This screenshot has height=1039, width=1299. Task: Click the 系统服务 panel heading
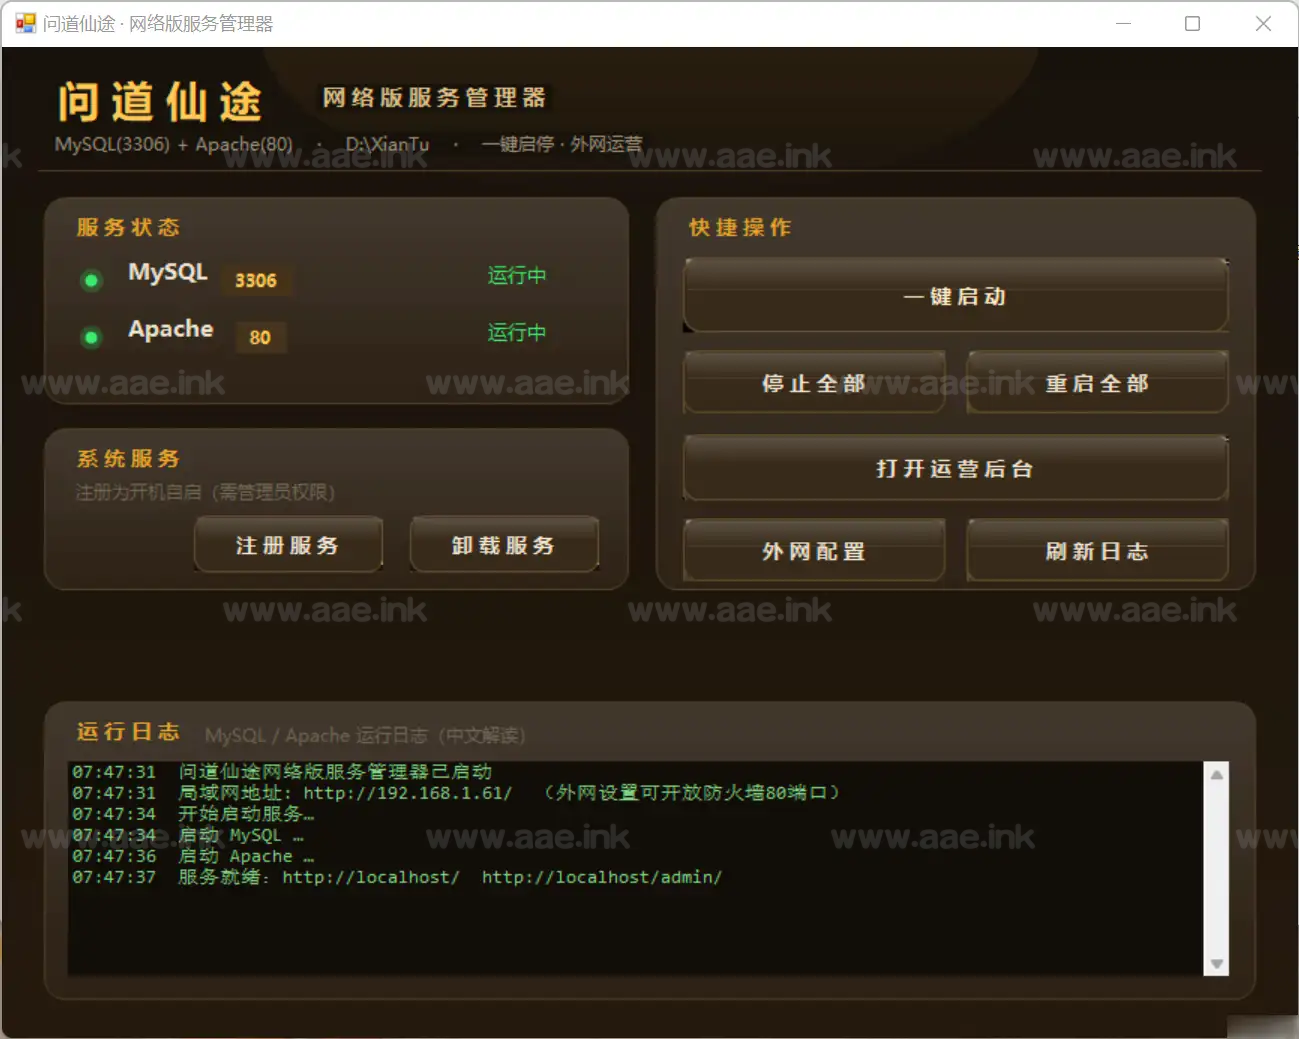[x=129, y=459]
